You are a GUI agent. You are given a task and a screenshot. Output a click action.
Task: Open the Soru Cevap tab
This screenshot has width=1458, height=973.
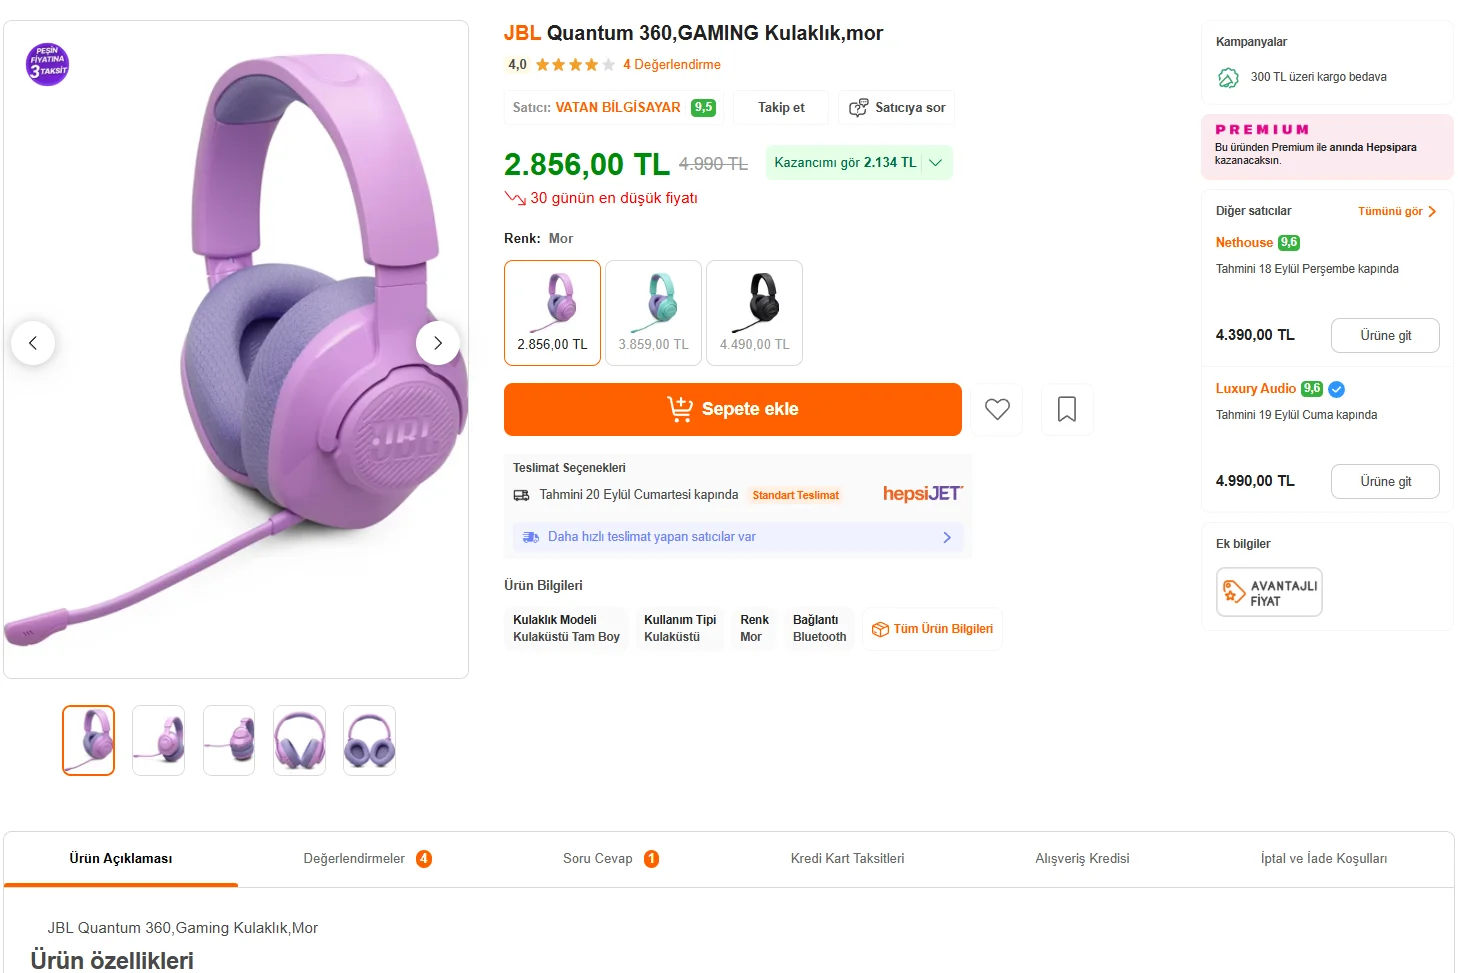point(609,859)
